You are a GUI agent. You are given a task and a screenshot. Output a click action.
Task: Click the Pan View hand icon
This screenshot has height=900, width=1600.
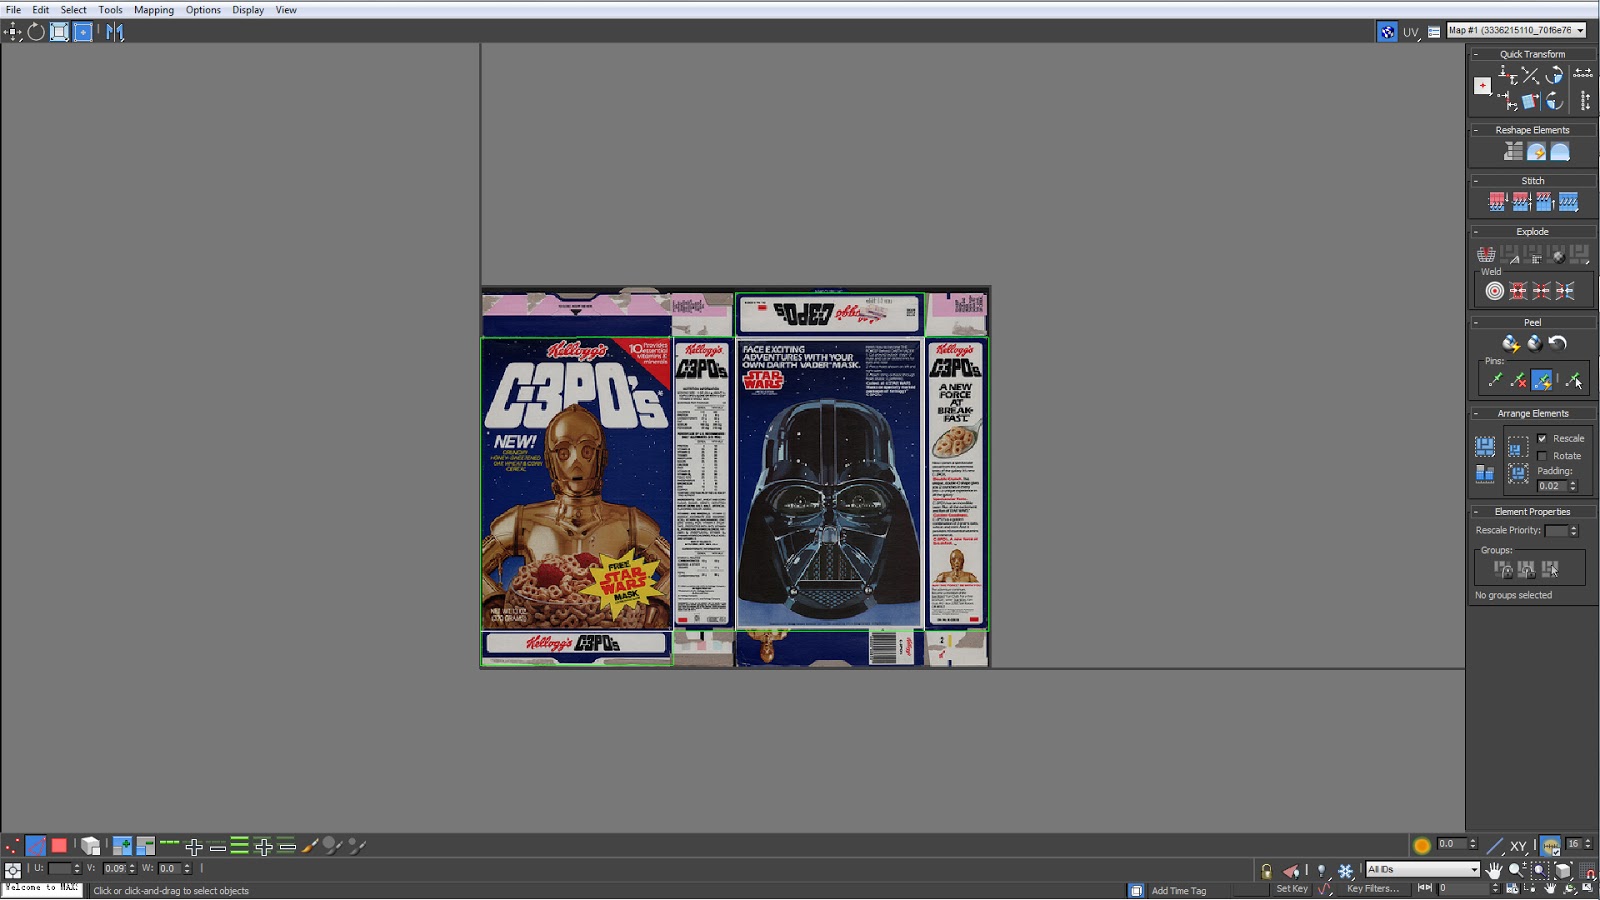pos(1494,870)
